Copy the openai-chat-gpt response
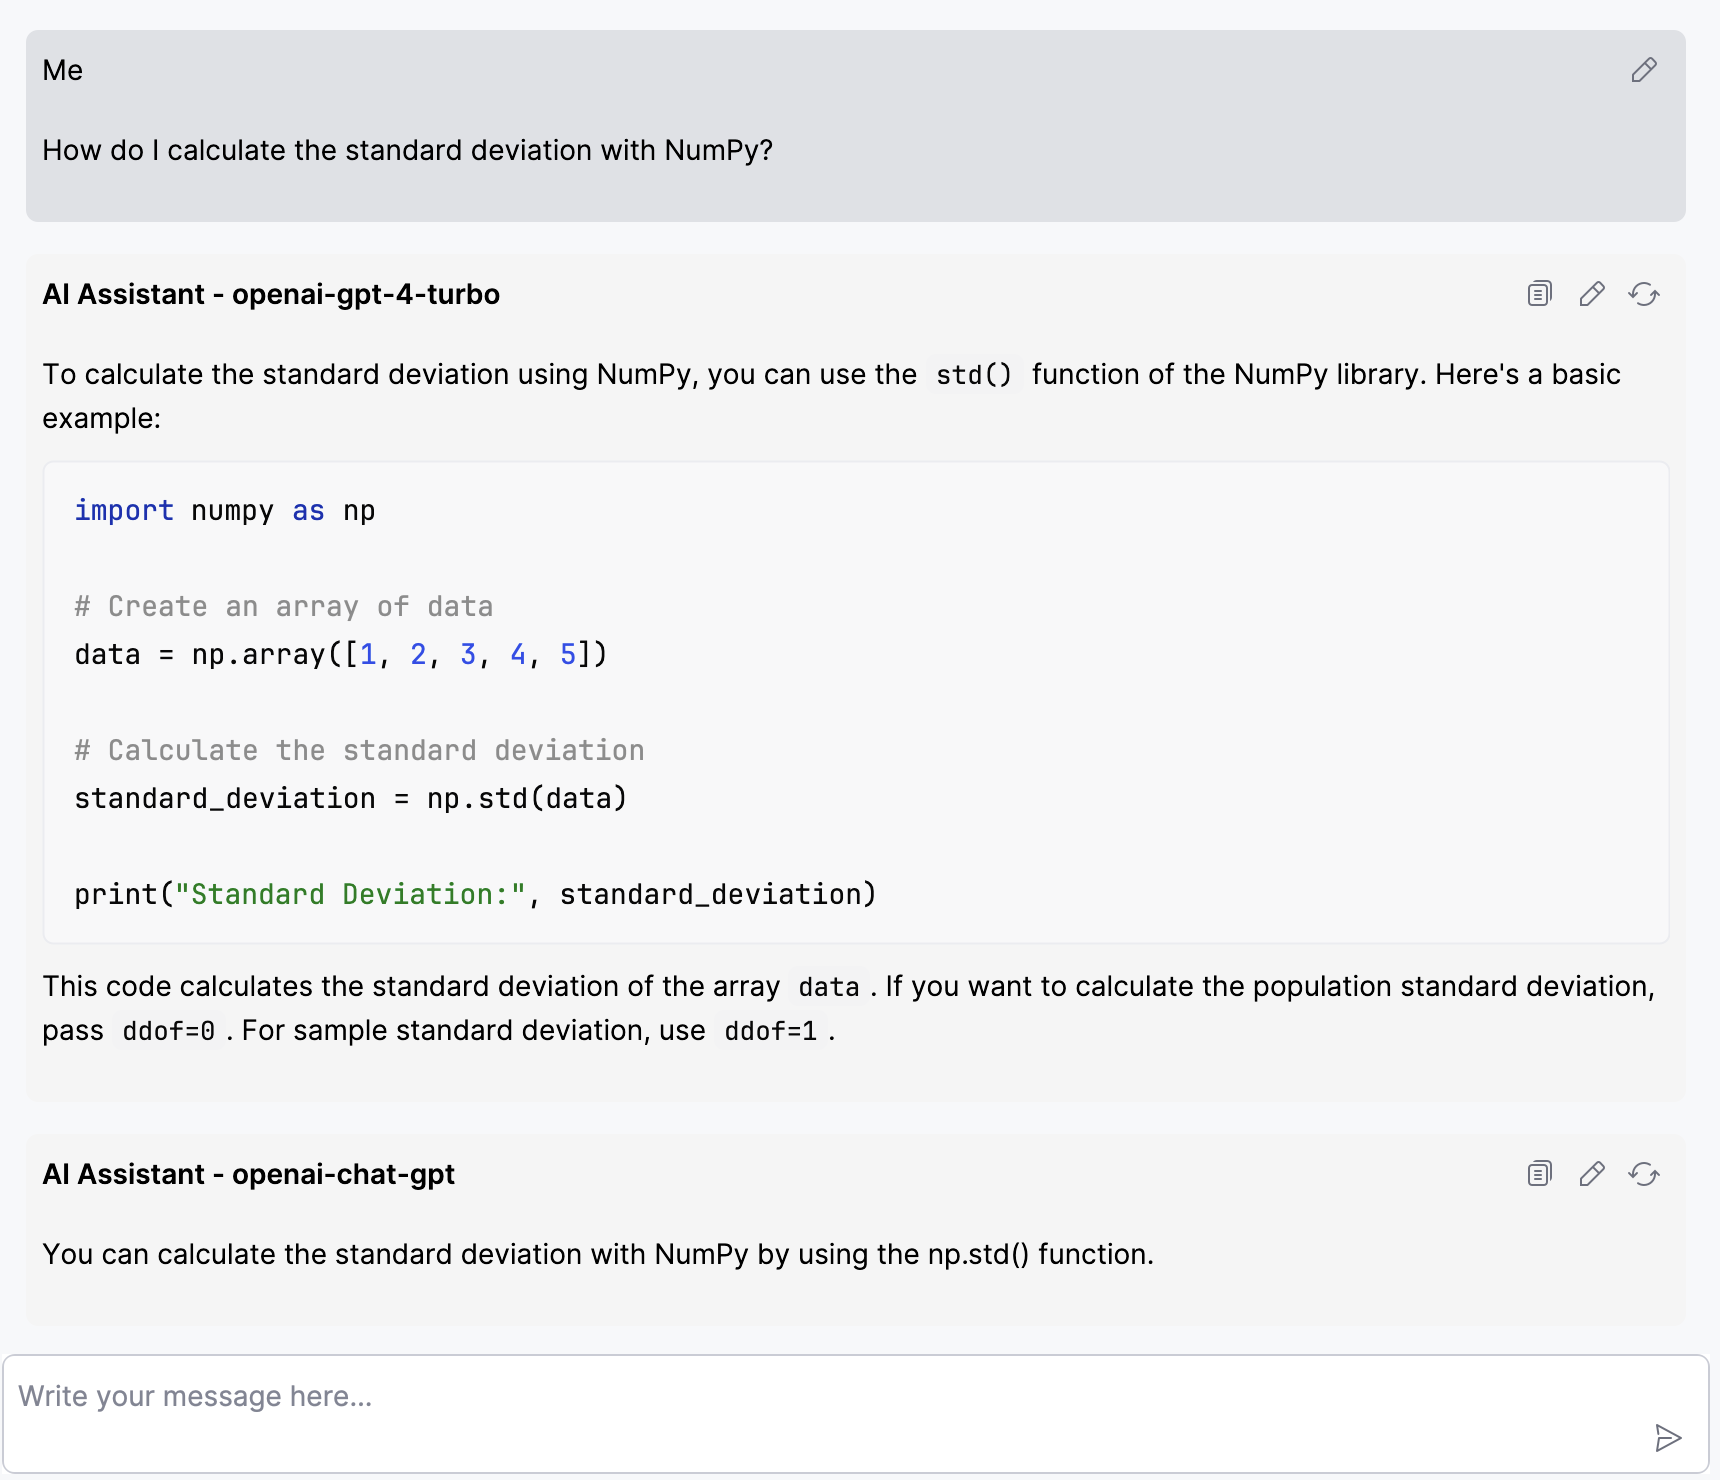This screenshot has width=1720, height=1480. coord(1540,1174)
